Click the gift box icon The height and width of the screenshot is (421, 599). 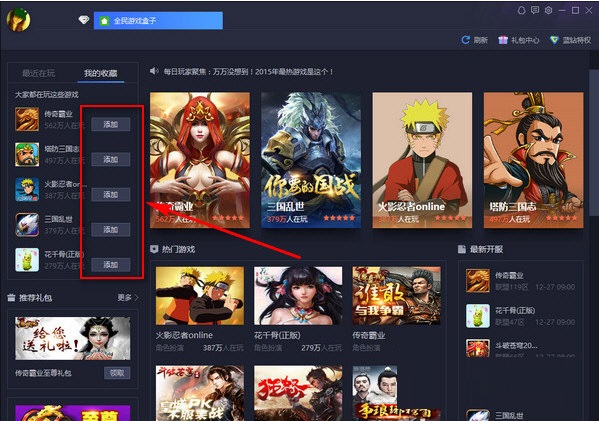pyautogui.click(x=503, y=40)
